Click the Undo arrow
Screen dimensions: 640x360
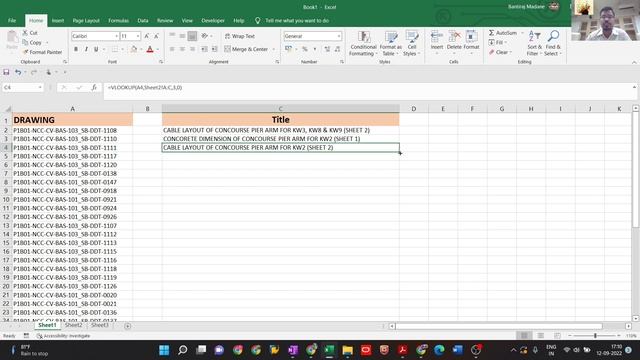coord(18,72)
